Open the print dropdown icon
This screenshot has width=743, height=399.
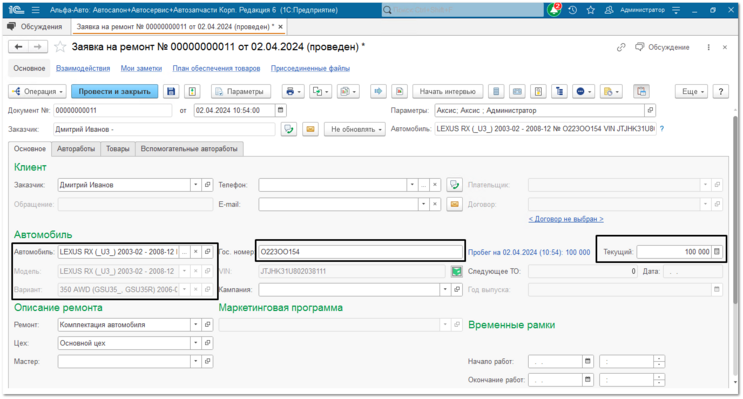coord(293,91)
